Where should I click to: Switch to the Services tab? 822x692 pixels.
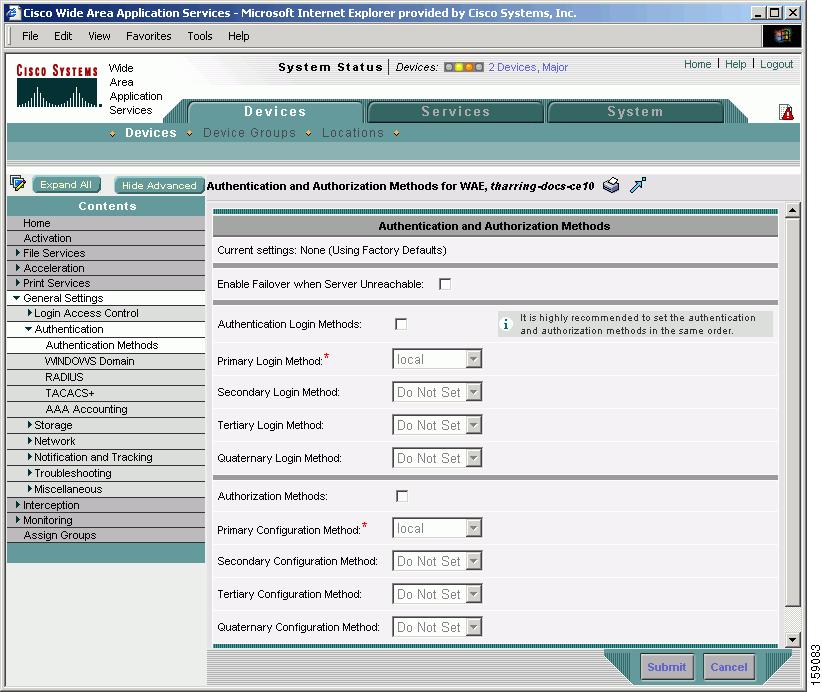[456, 112]
